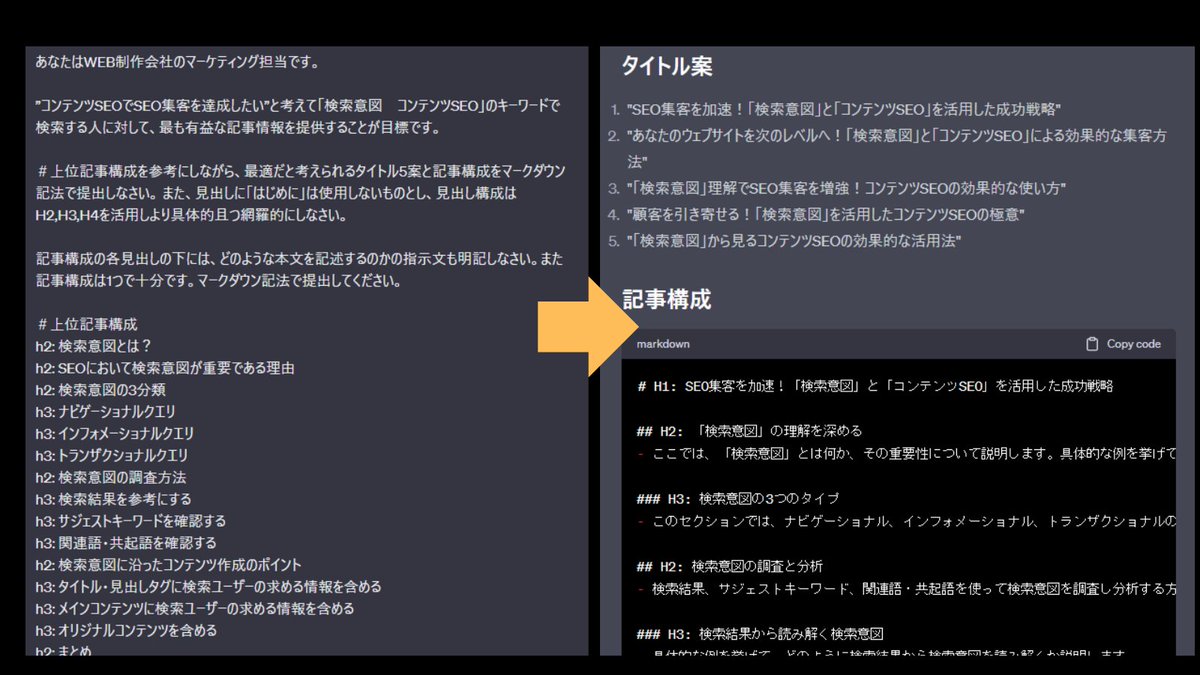Click the 'markdown' code block label
Viewport: 1200px width, 675px height.
663,344
